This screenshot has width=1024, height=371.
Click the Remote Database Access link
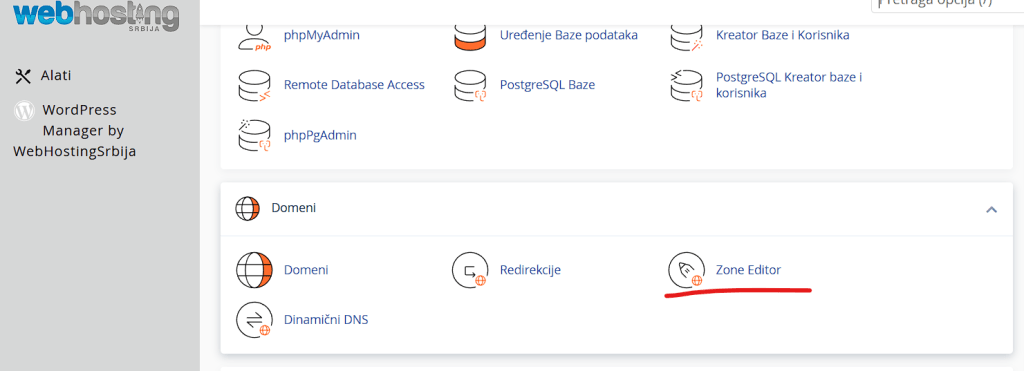pos(354,85)
